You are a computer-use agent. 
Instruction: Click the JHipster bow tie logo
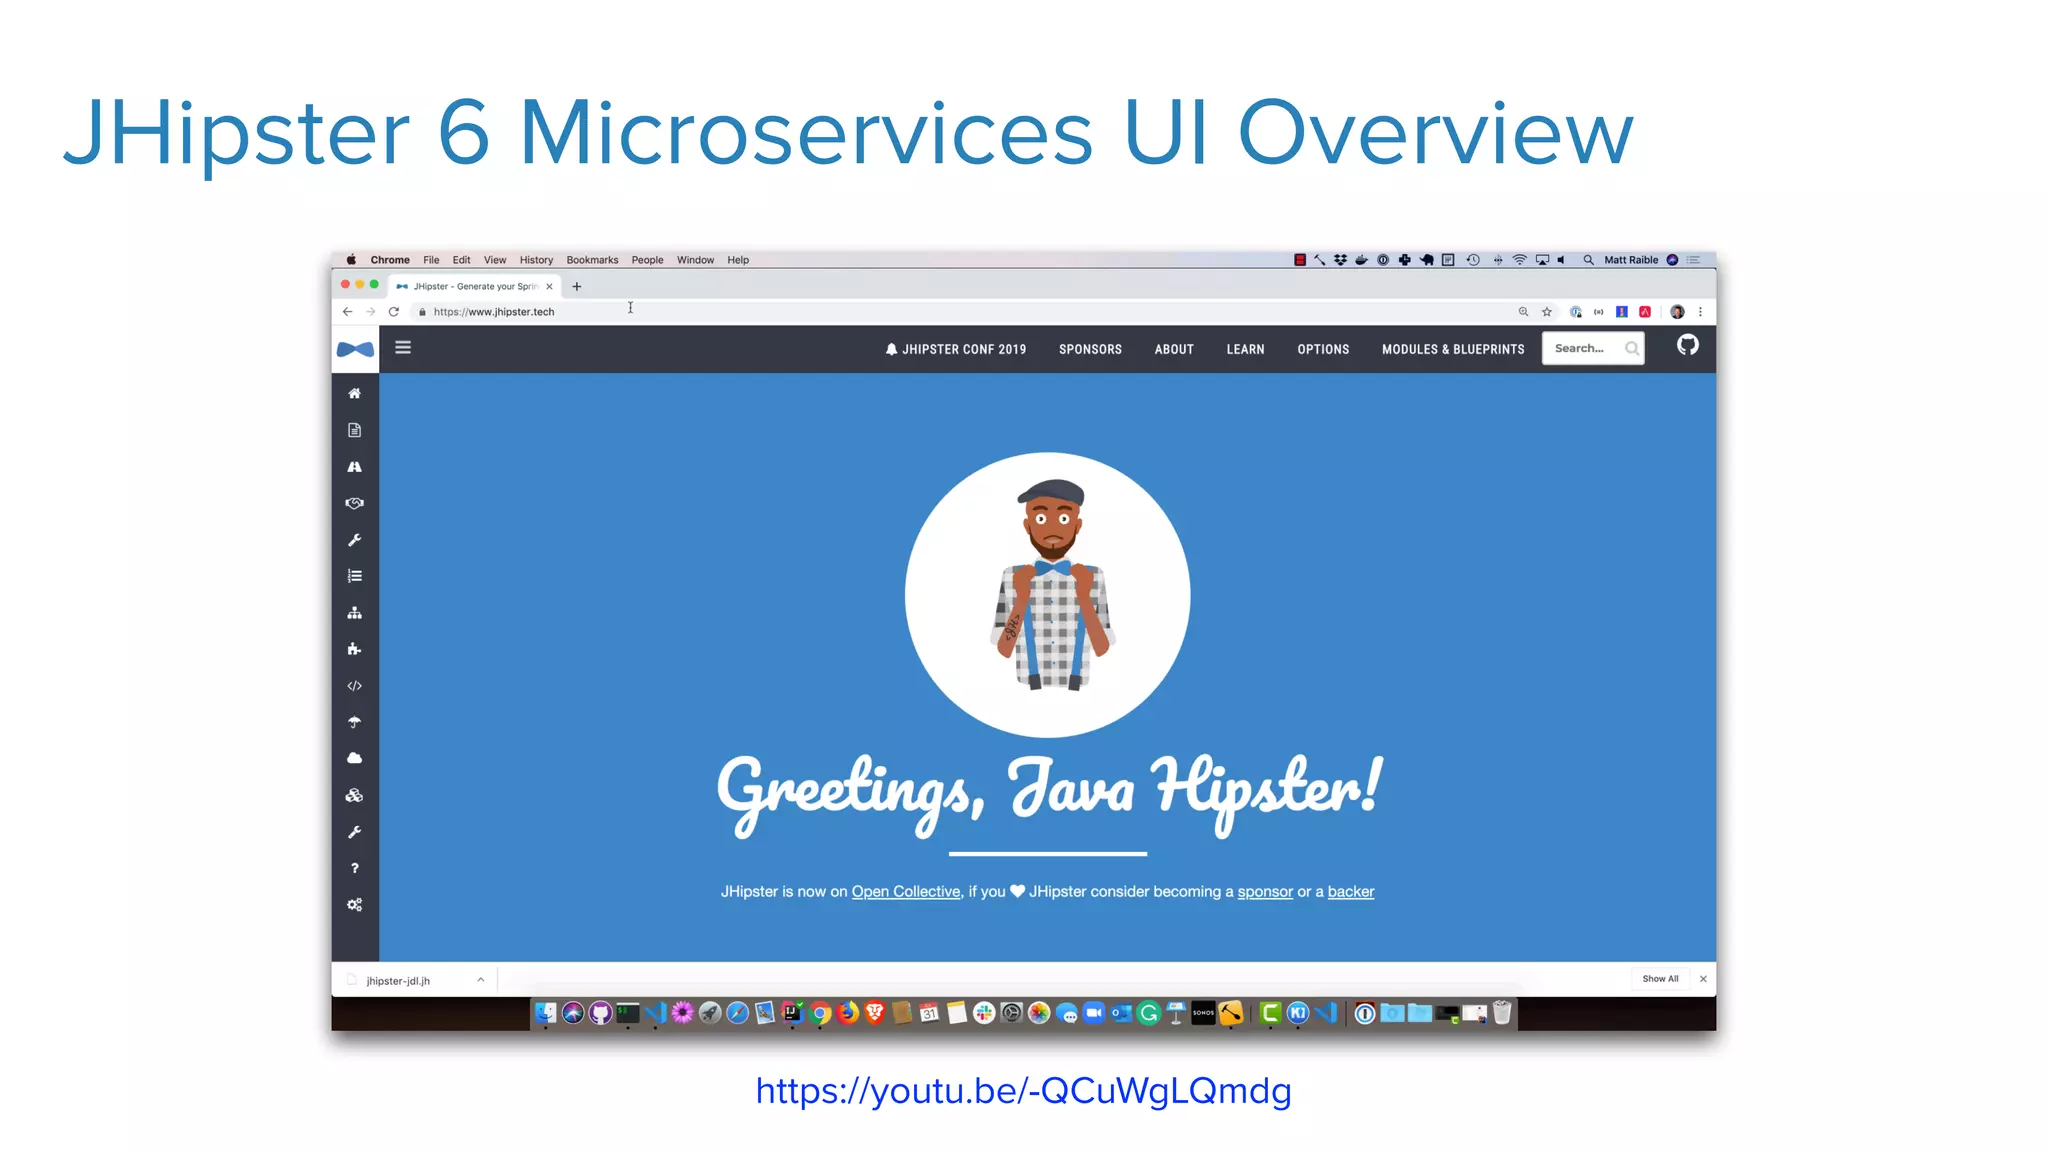[355, 349]
